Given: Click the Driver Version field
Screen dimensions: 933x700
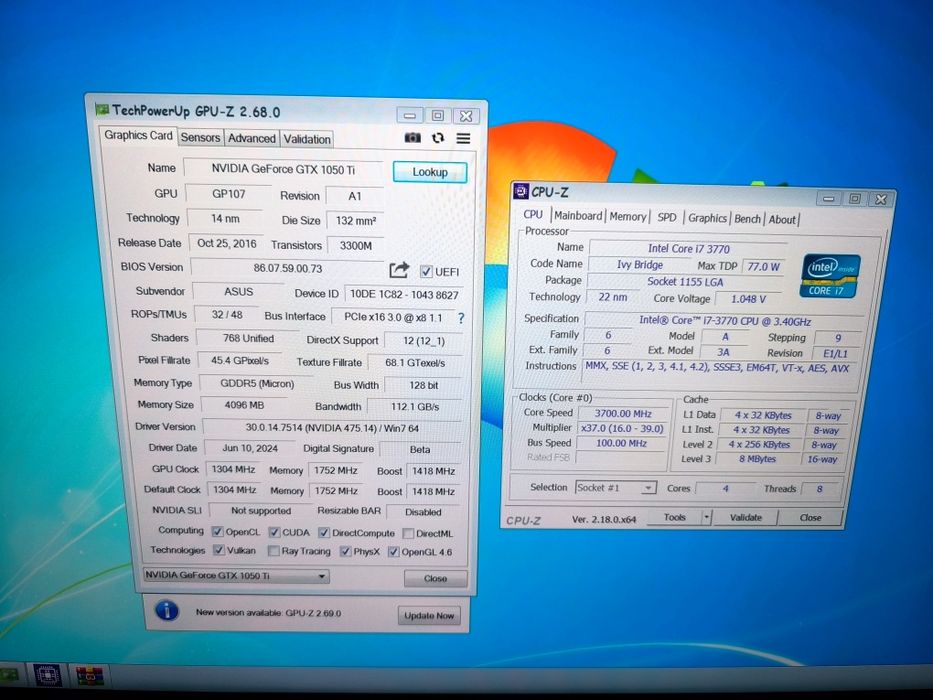Looking at the screenshot, I should pyautogui.click(x=332, y=428).
